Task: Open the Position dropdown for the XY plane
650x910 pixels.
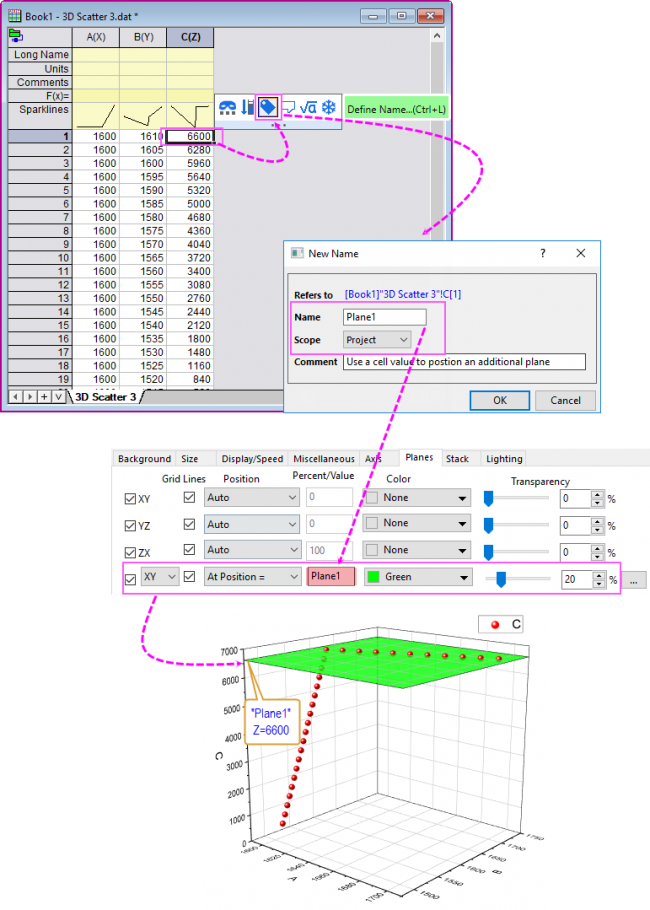Action: tap(251, 497)
